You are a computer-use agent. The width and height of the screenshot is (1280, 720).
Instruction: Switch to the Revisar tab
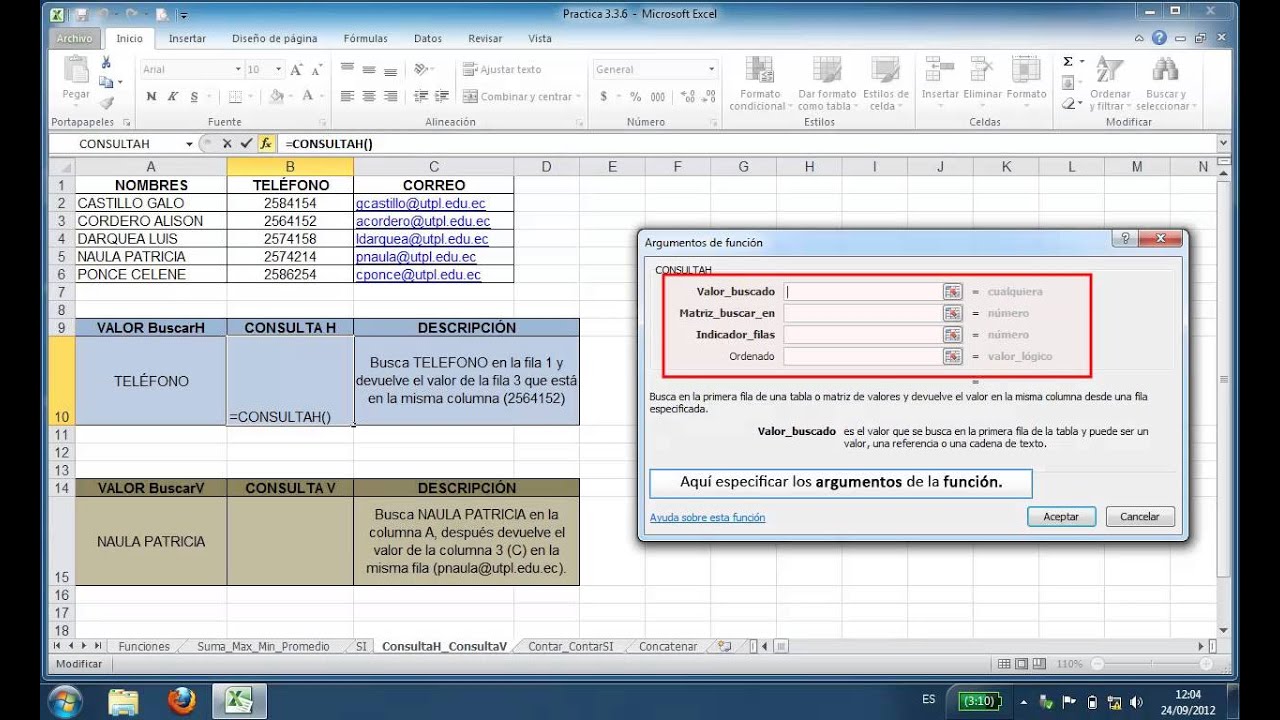(x=485, y=39)
